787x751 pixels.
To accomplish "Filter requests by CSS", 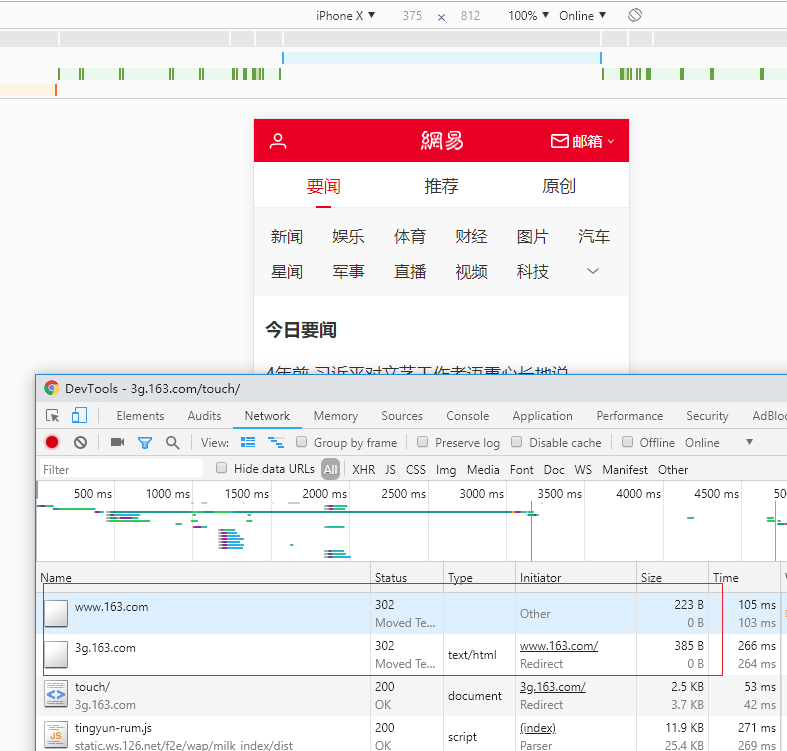I will coord(416,470).
